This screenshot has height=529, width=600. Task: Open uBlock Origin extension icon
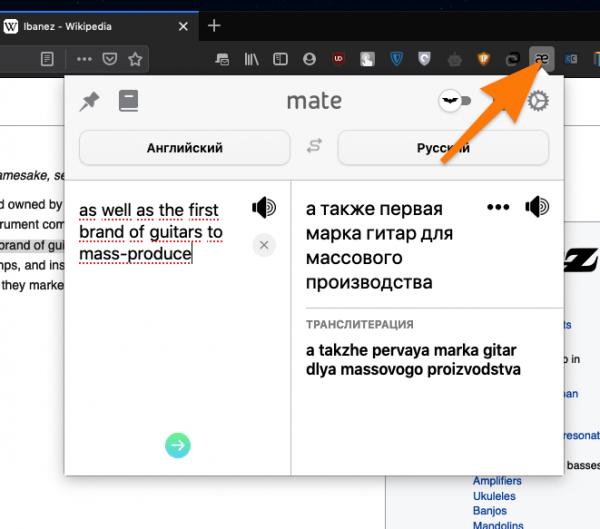[338, 59]
